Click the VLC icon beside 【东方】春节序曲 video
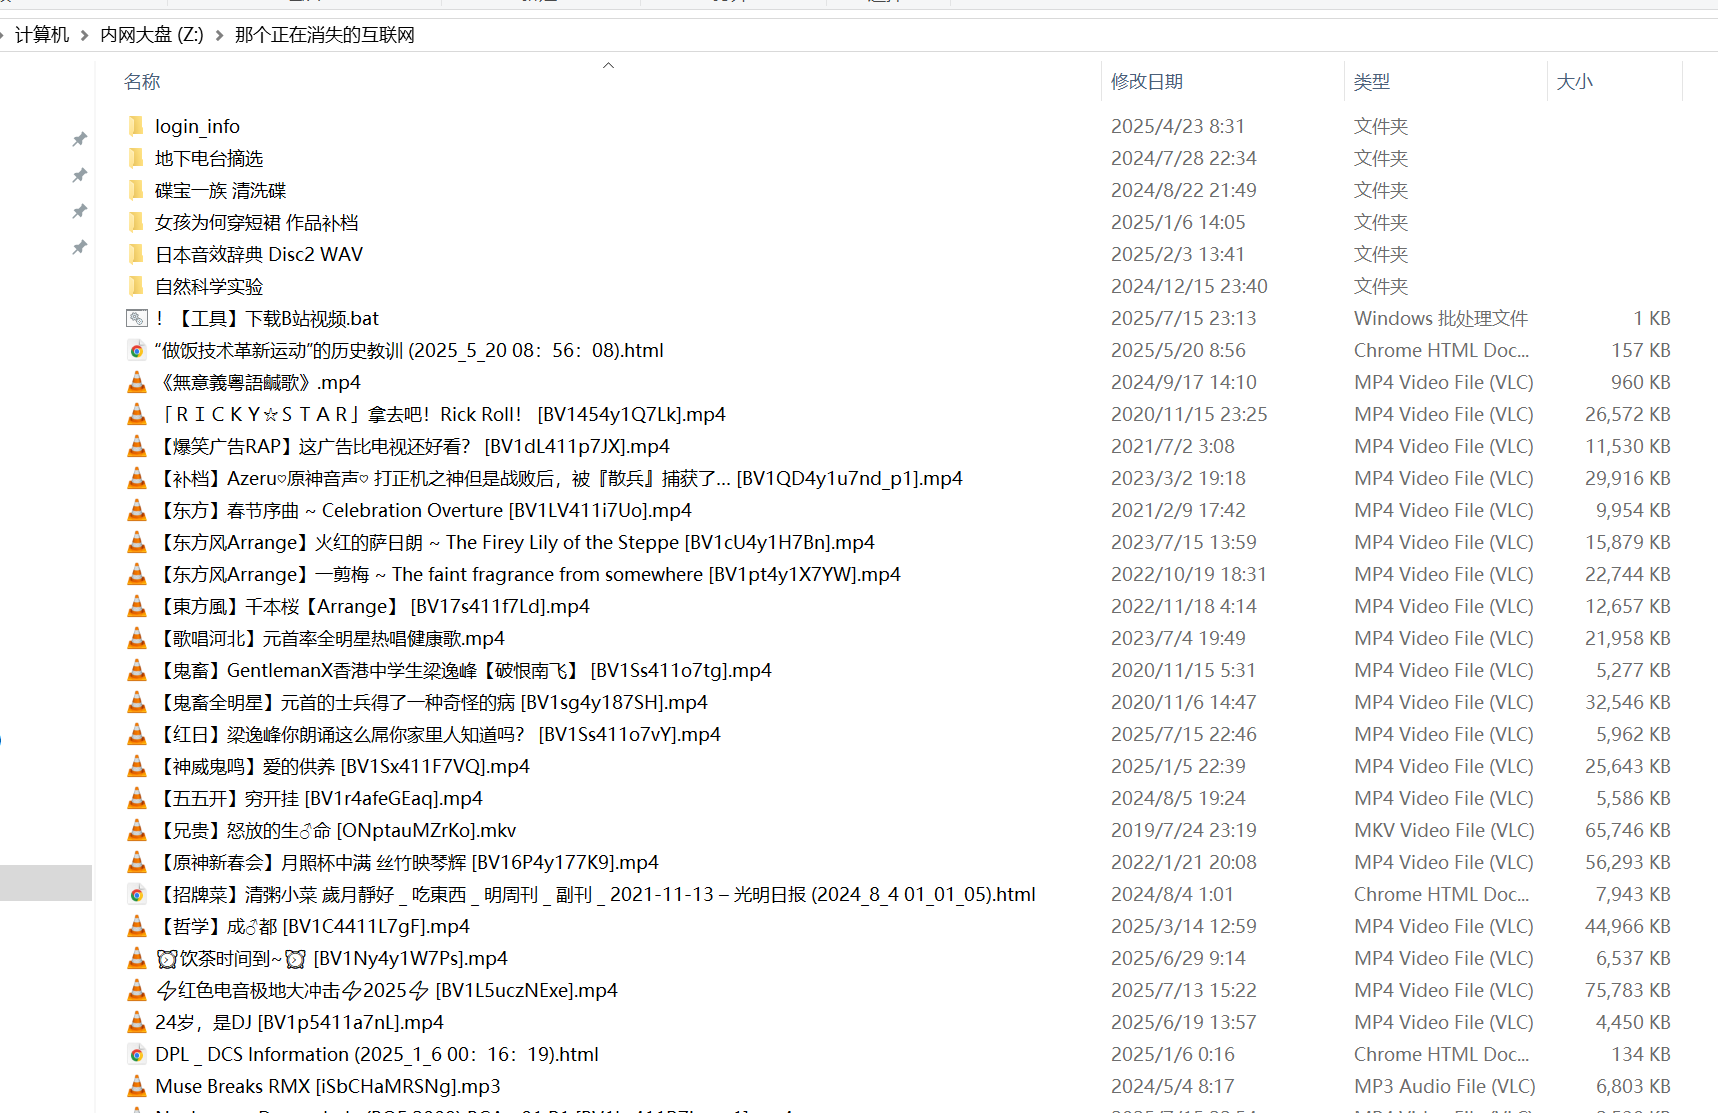This screenshot has width=1718, height=1113. (x=137, y=510)
